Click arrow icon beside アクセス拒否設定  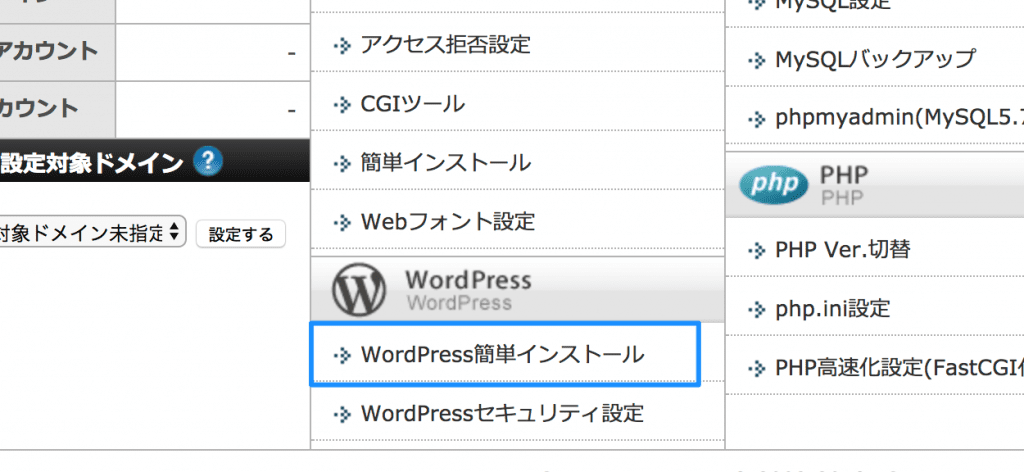(342, 46)
